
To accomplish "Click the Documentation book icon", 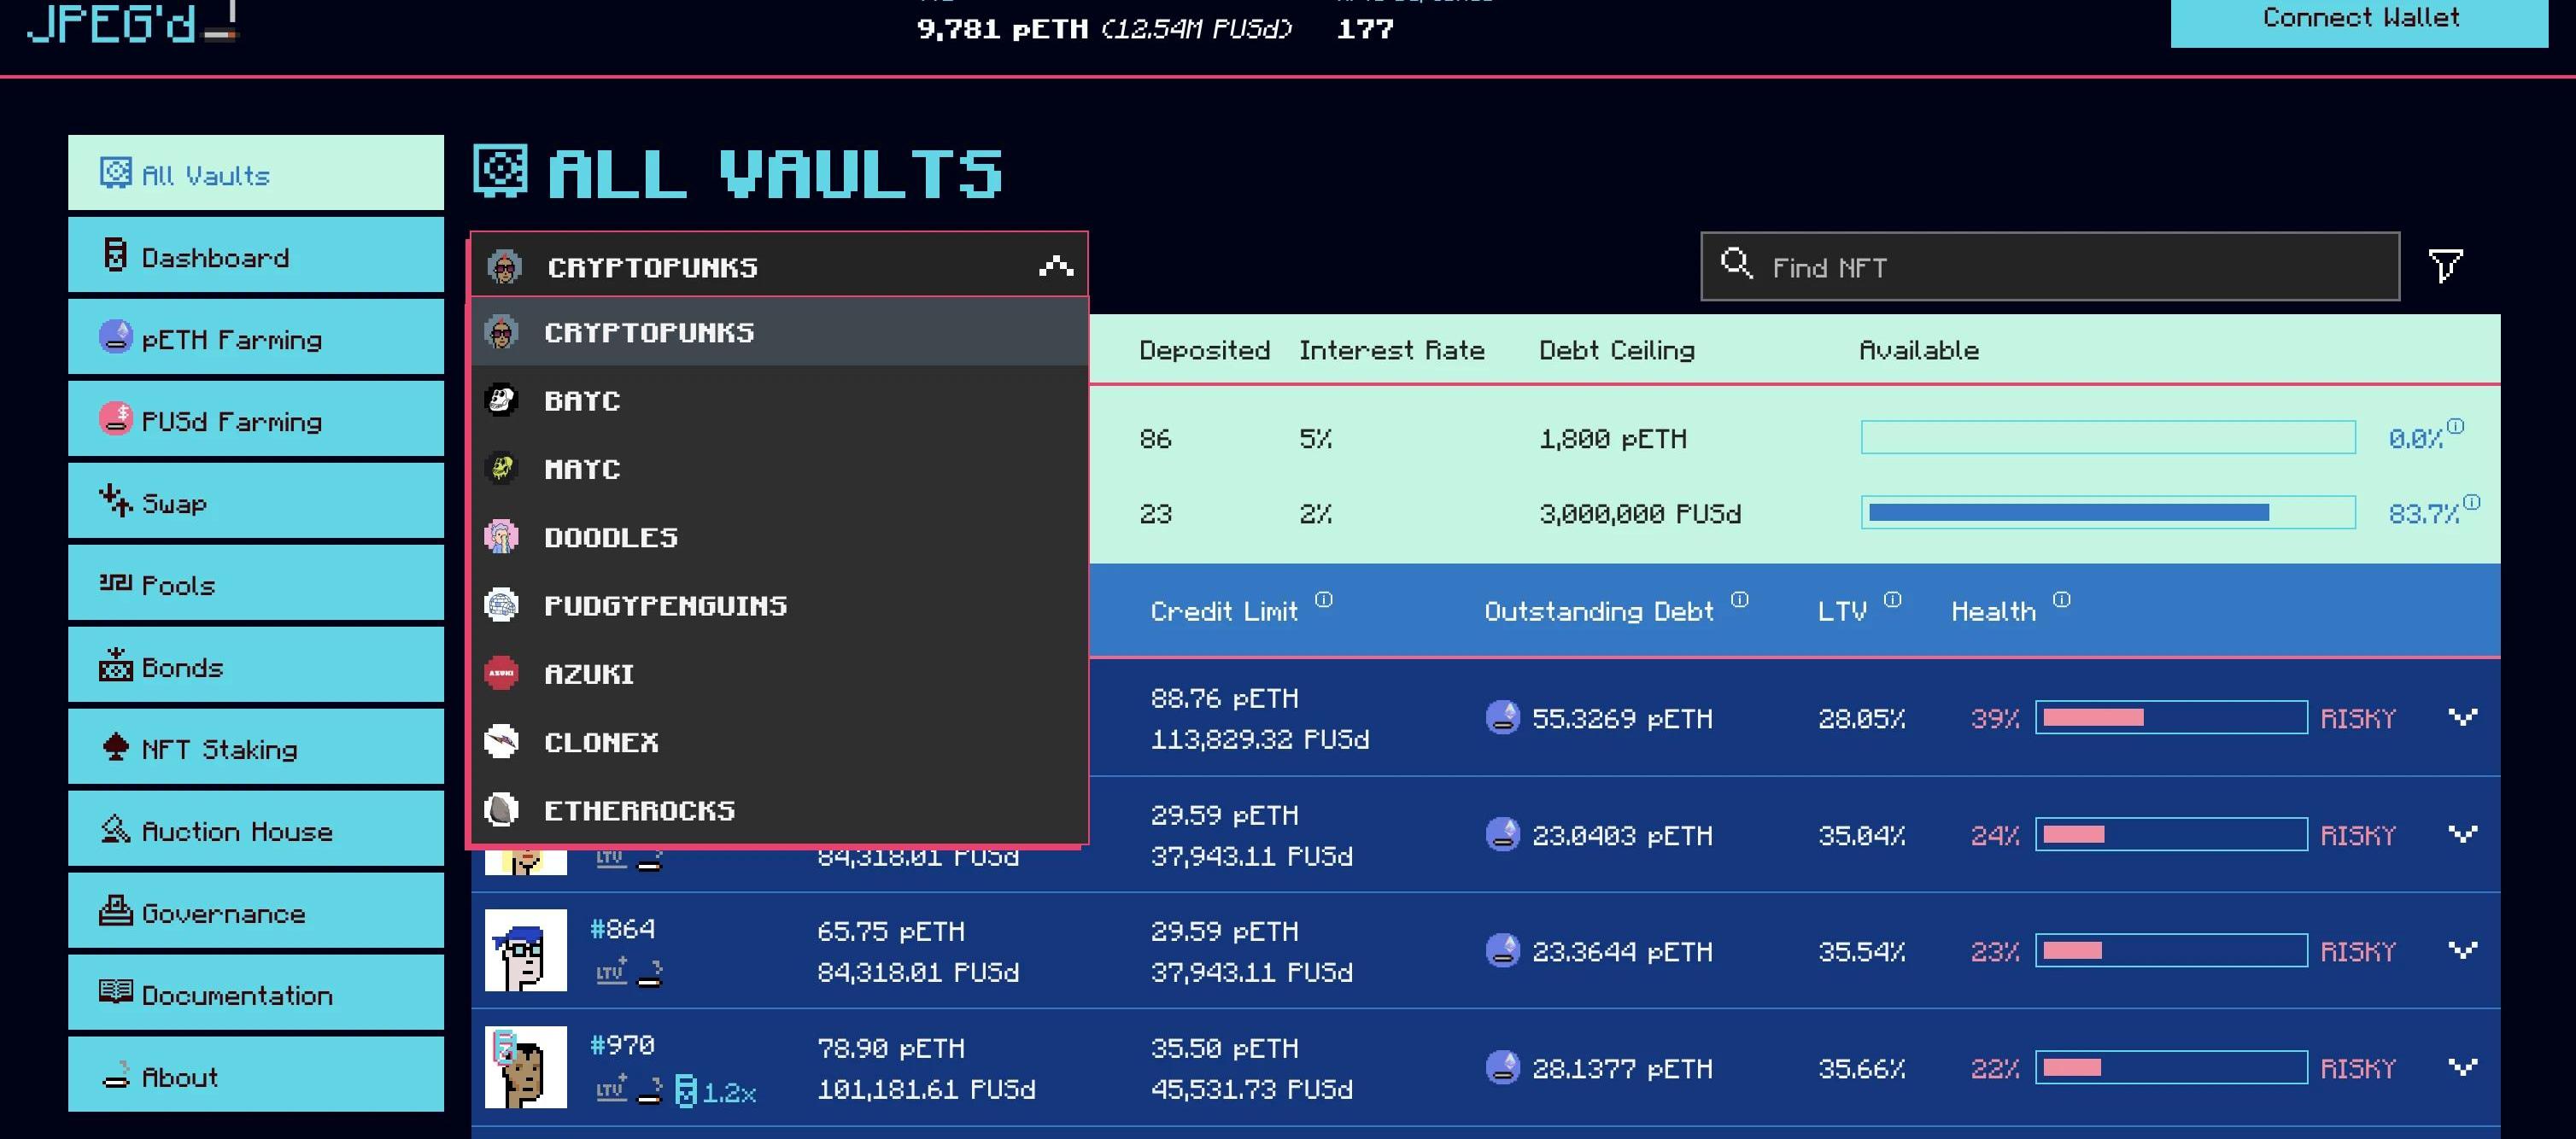I will 115,991.
